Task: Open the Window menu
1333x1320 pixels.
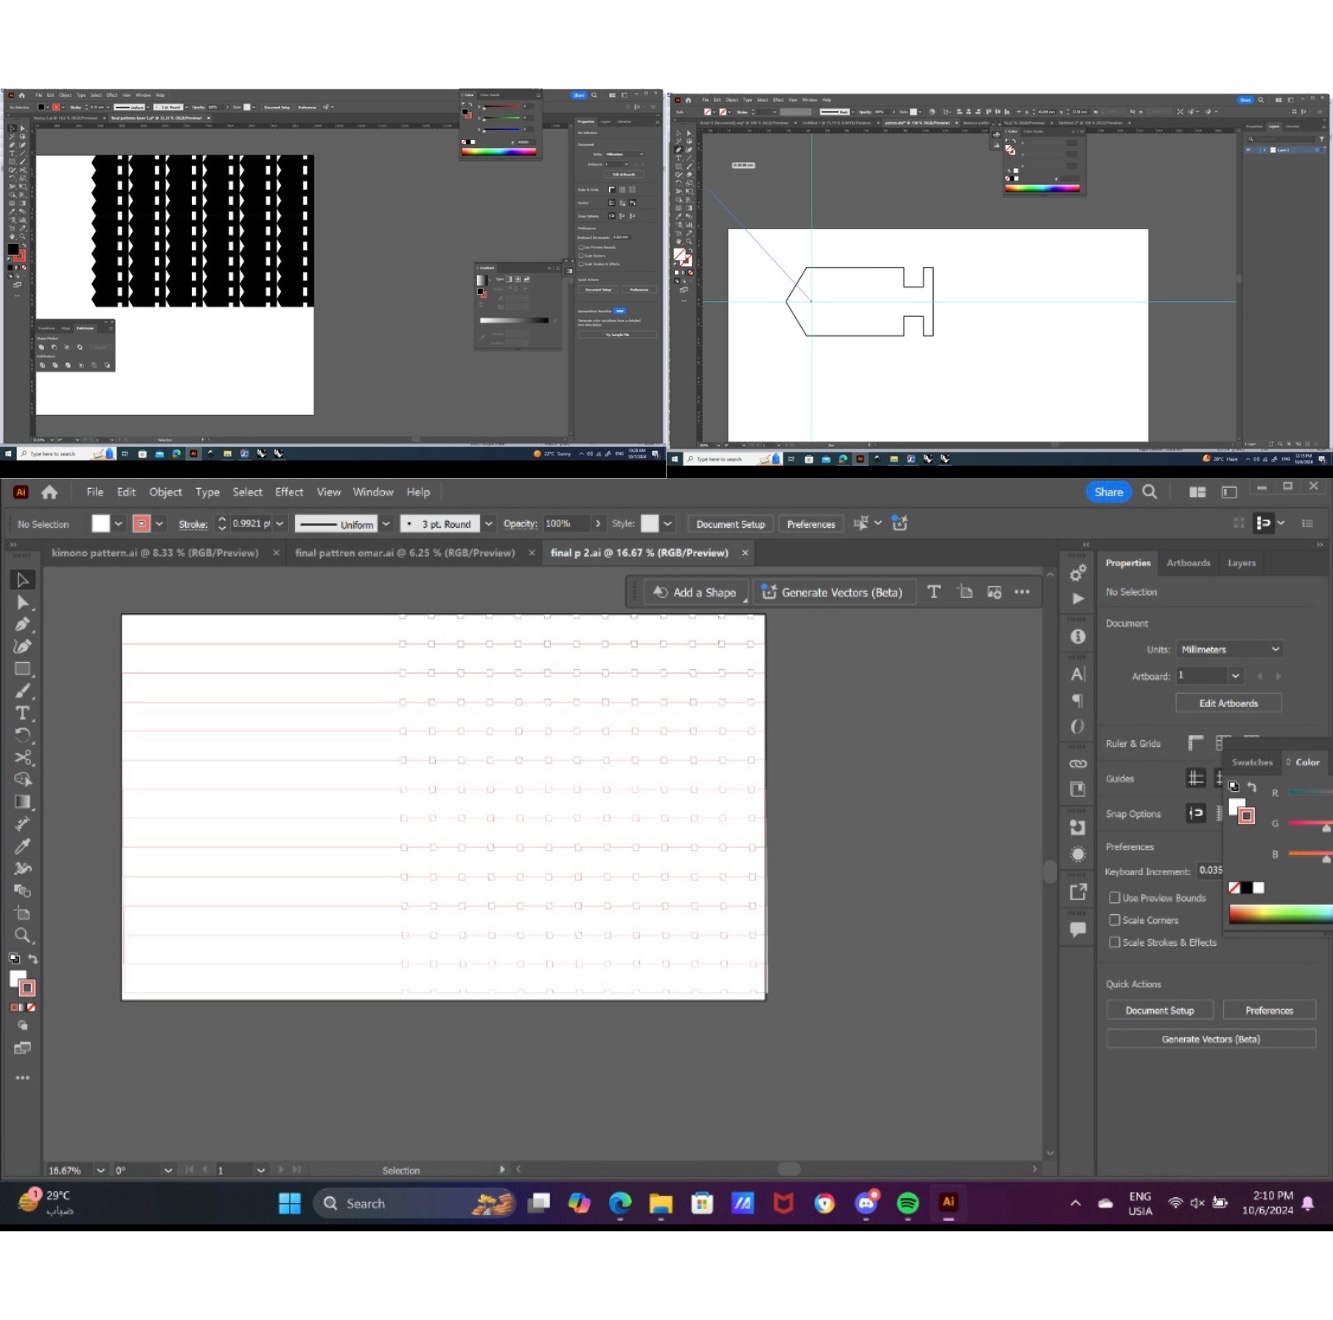Action: pyautogui.click(x=373, y=492)
